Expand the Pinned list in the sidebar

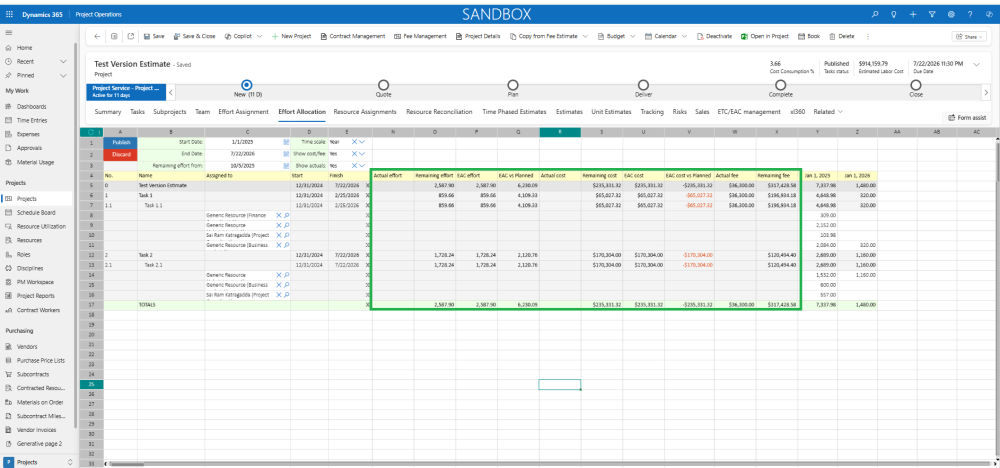(x=63, y=75)
